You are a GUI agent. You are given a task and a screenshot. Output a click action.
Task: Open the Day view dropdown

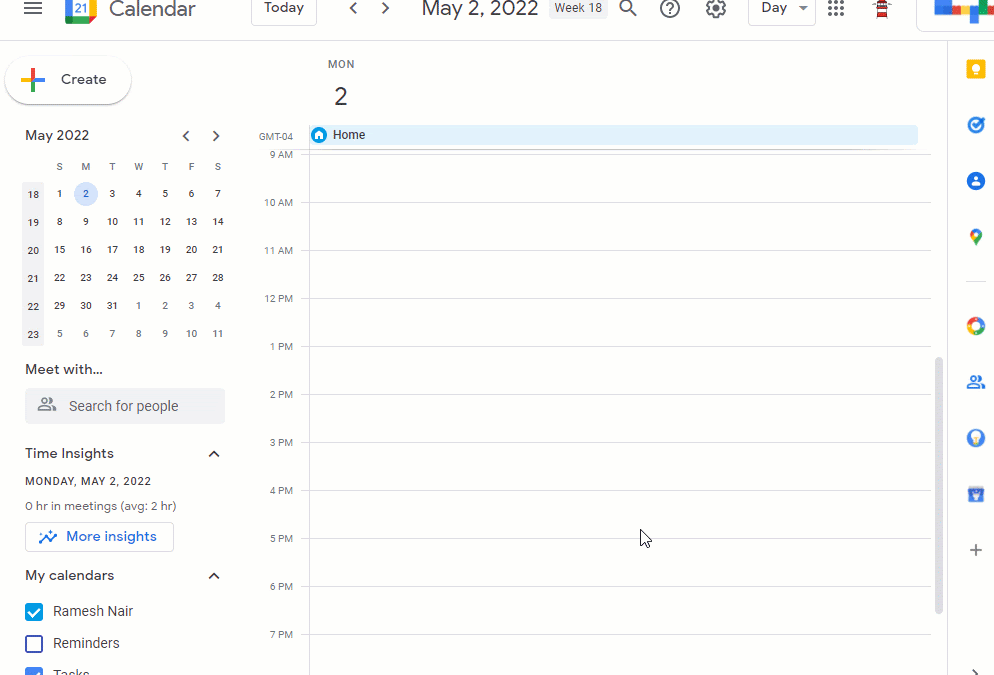point(782,9)
